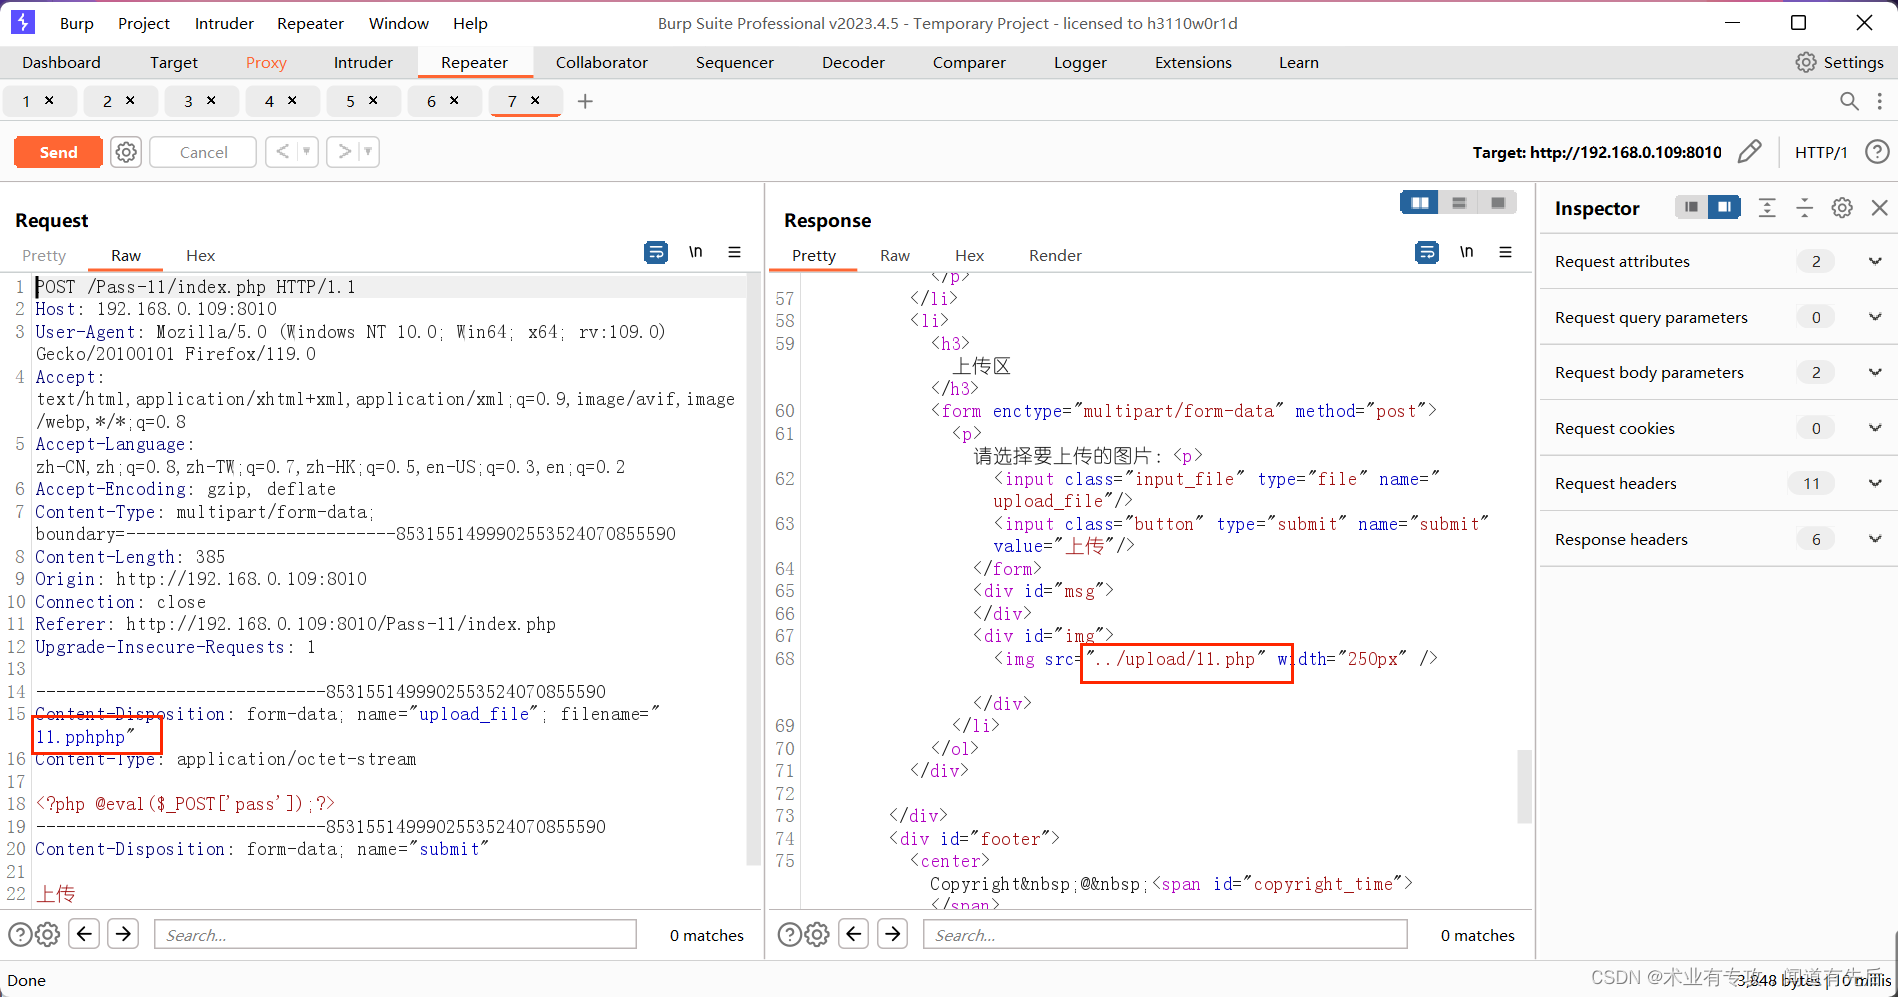Image resolution: width=1898 pixels, height=997 pixels.
Task: Go to next Response search match
Action: pyautogui.click(x=892, y=934)
